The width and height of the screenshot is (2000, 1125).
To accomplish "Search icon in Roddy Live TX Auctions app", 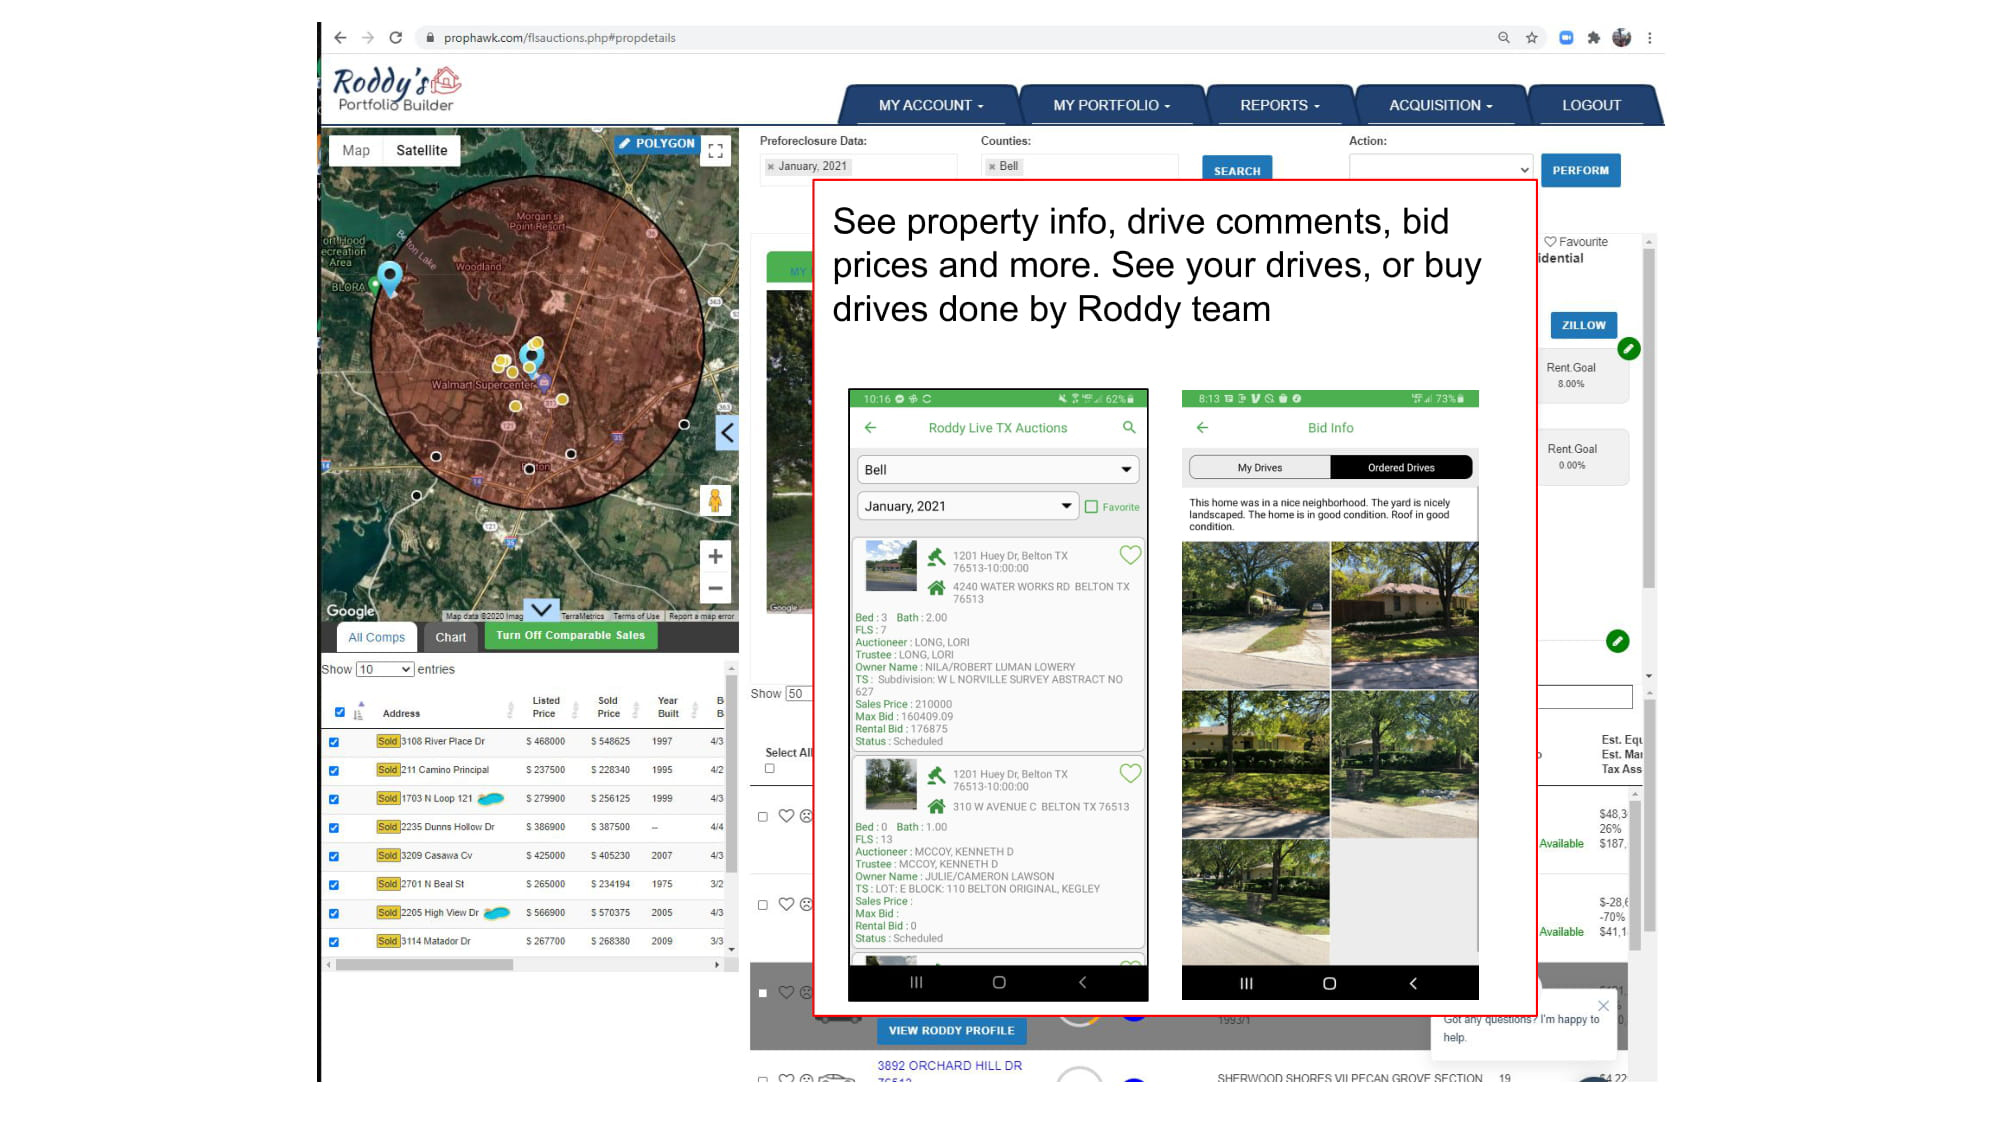I will pyautogui.click(x=1129, y=427).
